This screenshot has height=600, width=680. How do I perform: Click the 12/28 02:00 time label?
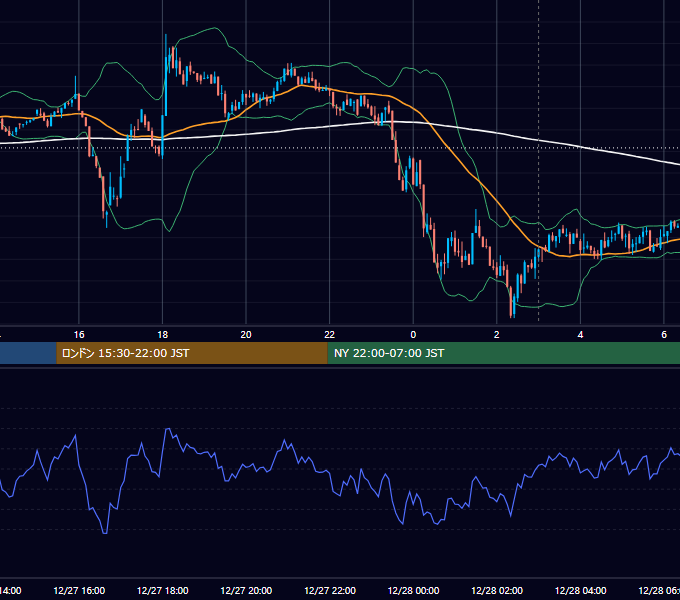(497, 590)
